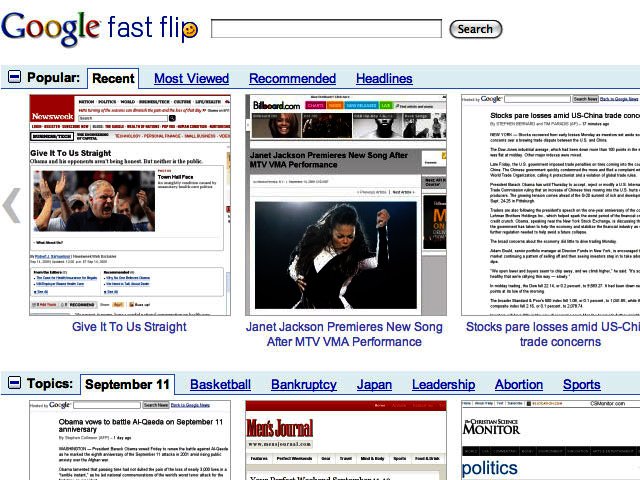Click in the search input field
The image size is (640, 480).
325,29
